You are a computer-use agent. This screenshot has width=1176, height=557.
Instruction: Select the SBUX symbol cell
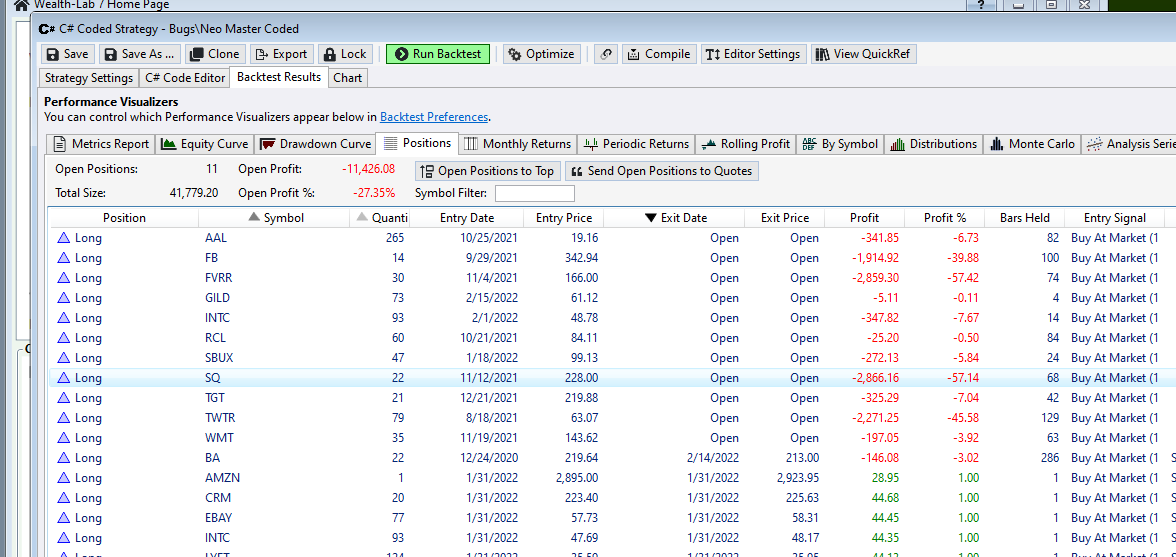click(x=218, y=358)
